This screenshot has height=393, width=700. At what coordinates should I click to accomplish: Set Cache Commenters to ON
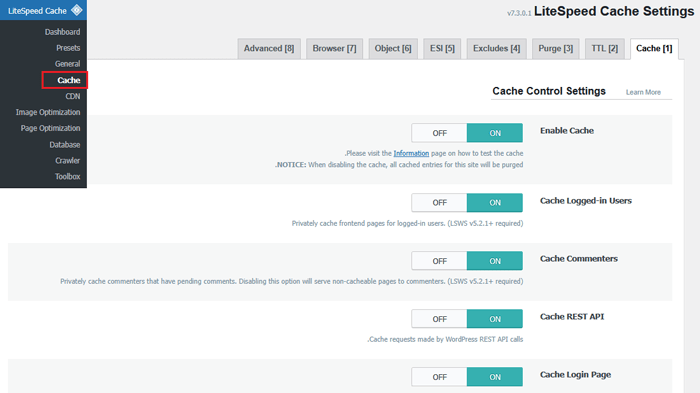(x=495, y=261)
